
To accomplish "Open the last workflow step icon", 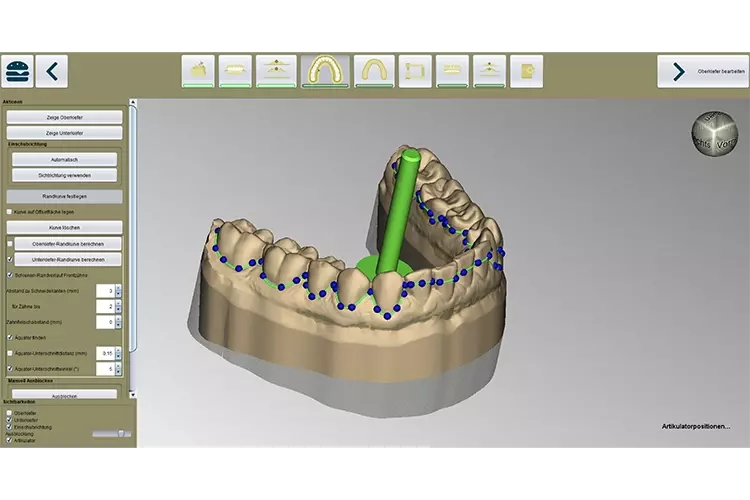I will pos(526,70).
